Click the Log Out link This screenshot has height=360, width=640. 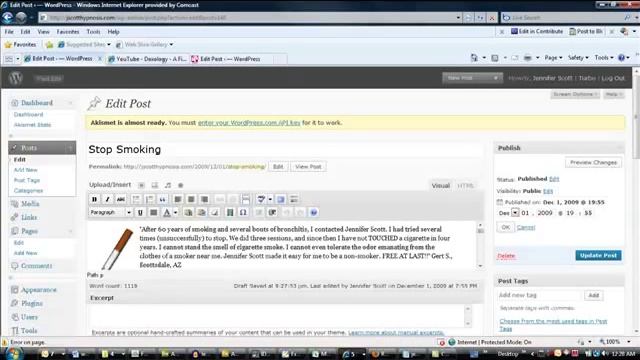(613, 78)
